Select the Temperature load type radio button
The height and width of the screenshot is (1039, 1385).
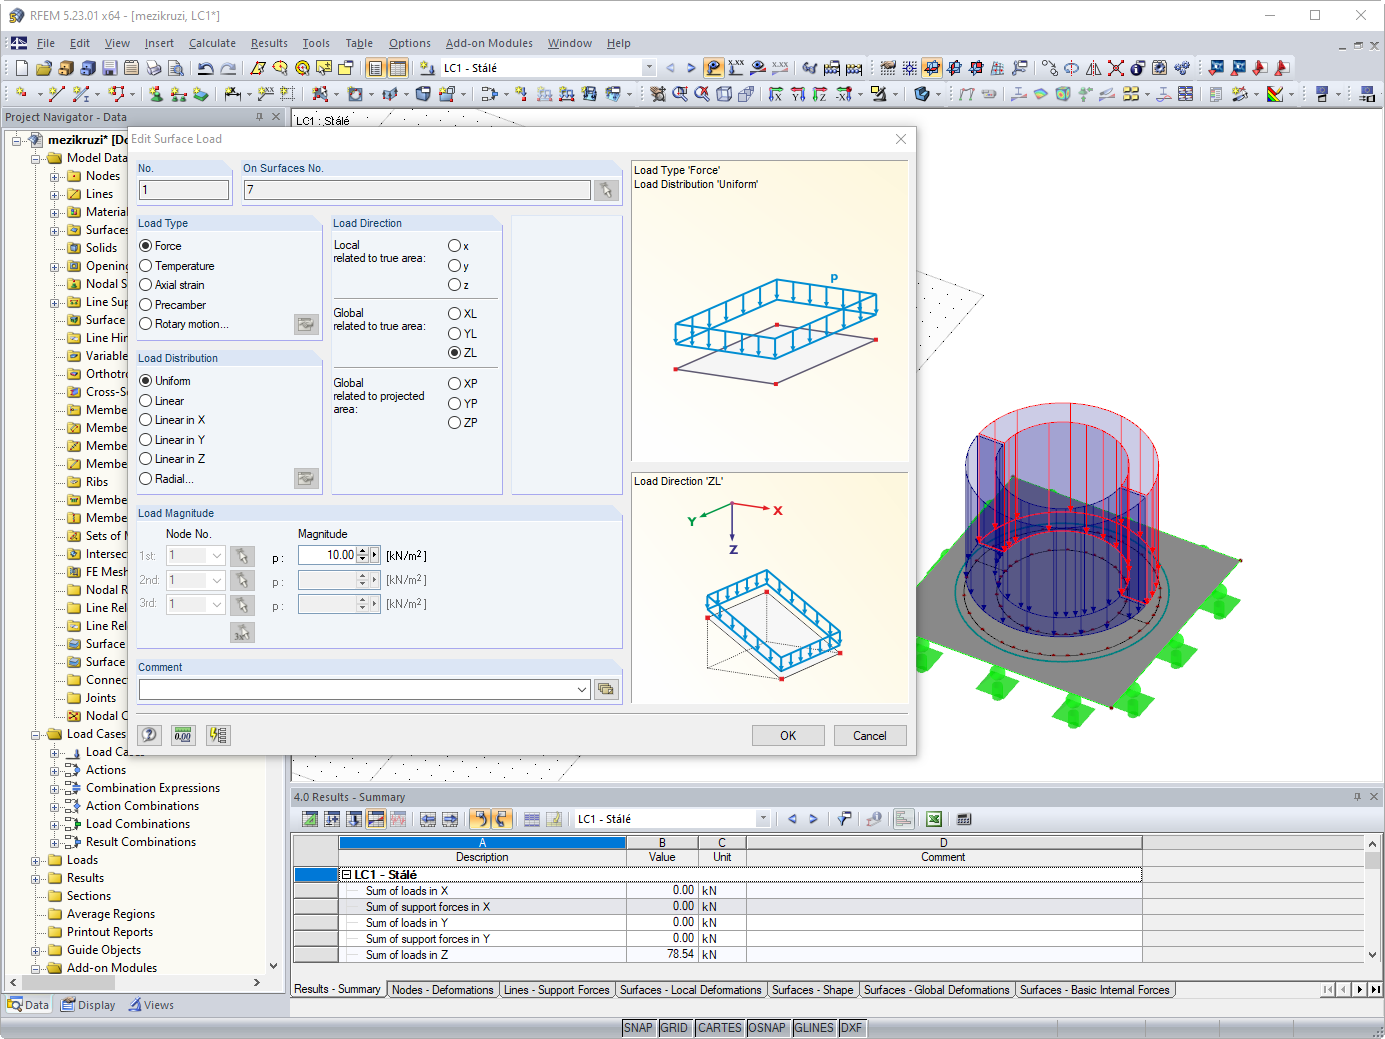coord(145,265)
